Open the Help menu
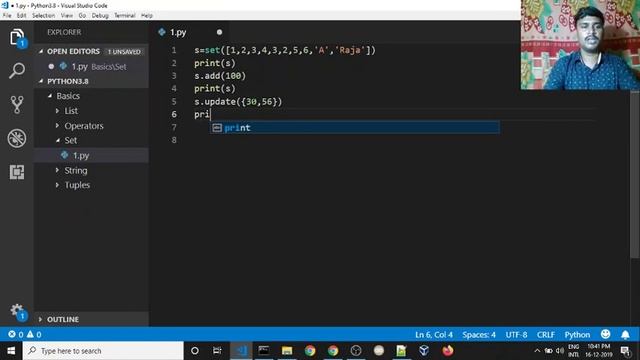Image resolution: width=640 pixels, height=360 pixels. (x=147, y=16)
